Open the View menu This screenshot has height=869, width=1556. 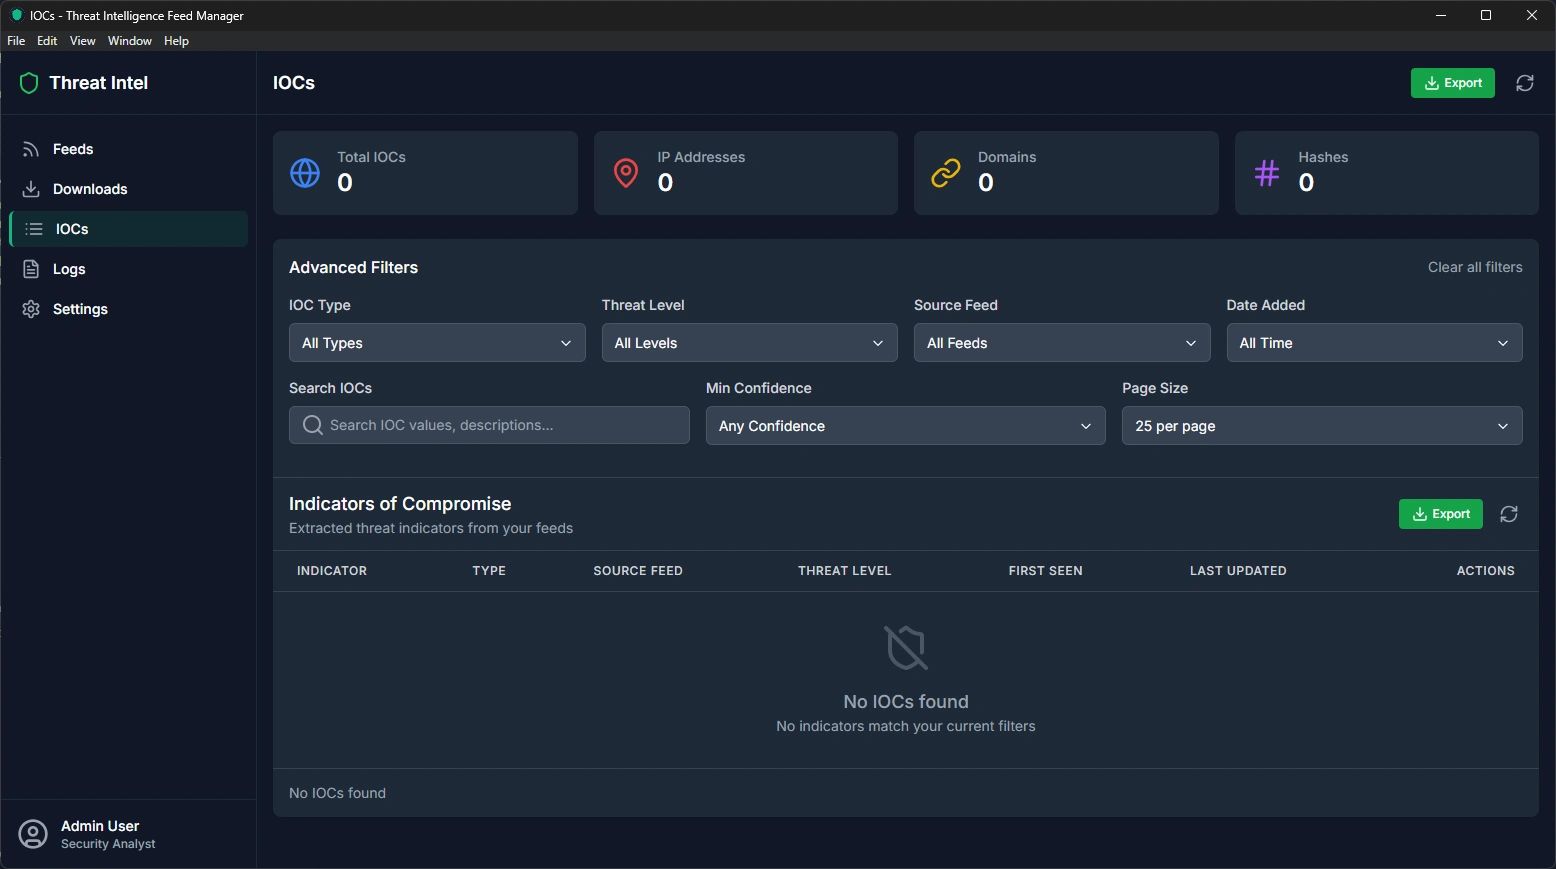[82, 41]
